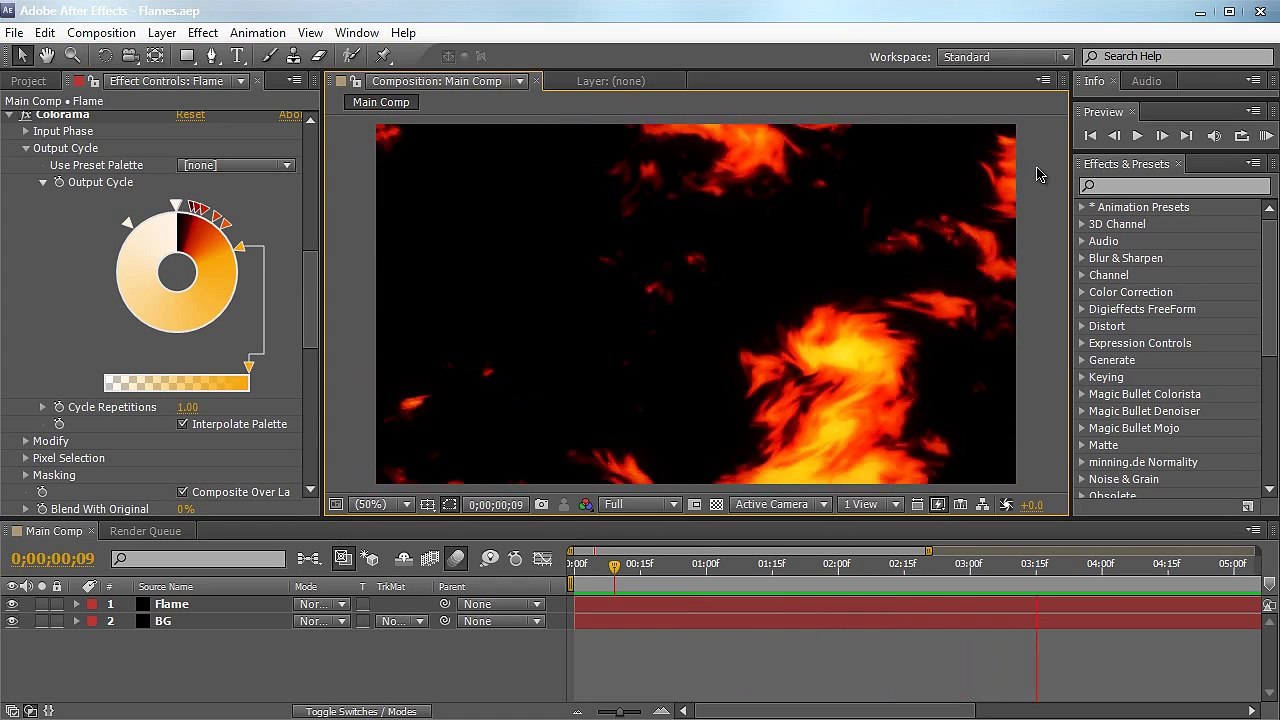
Task: Open the Composition menu
Action: (x=101, y=33)
